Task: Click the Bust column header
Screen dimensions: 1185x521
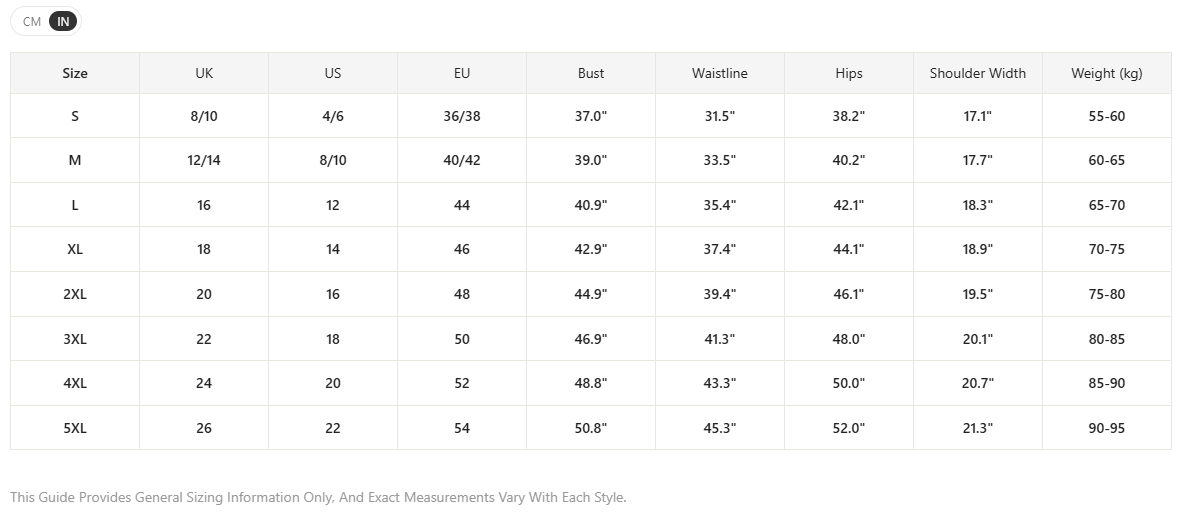Action: [x=591, y=73]
